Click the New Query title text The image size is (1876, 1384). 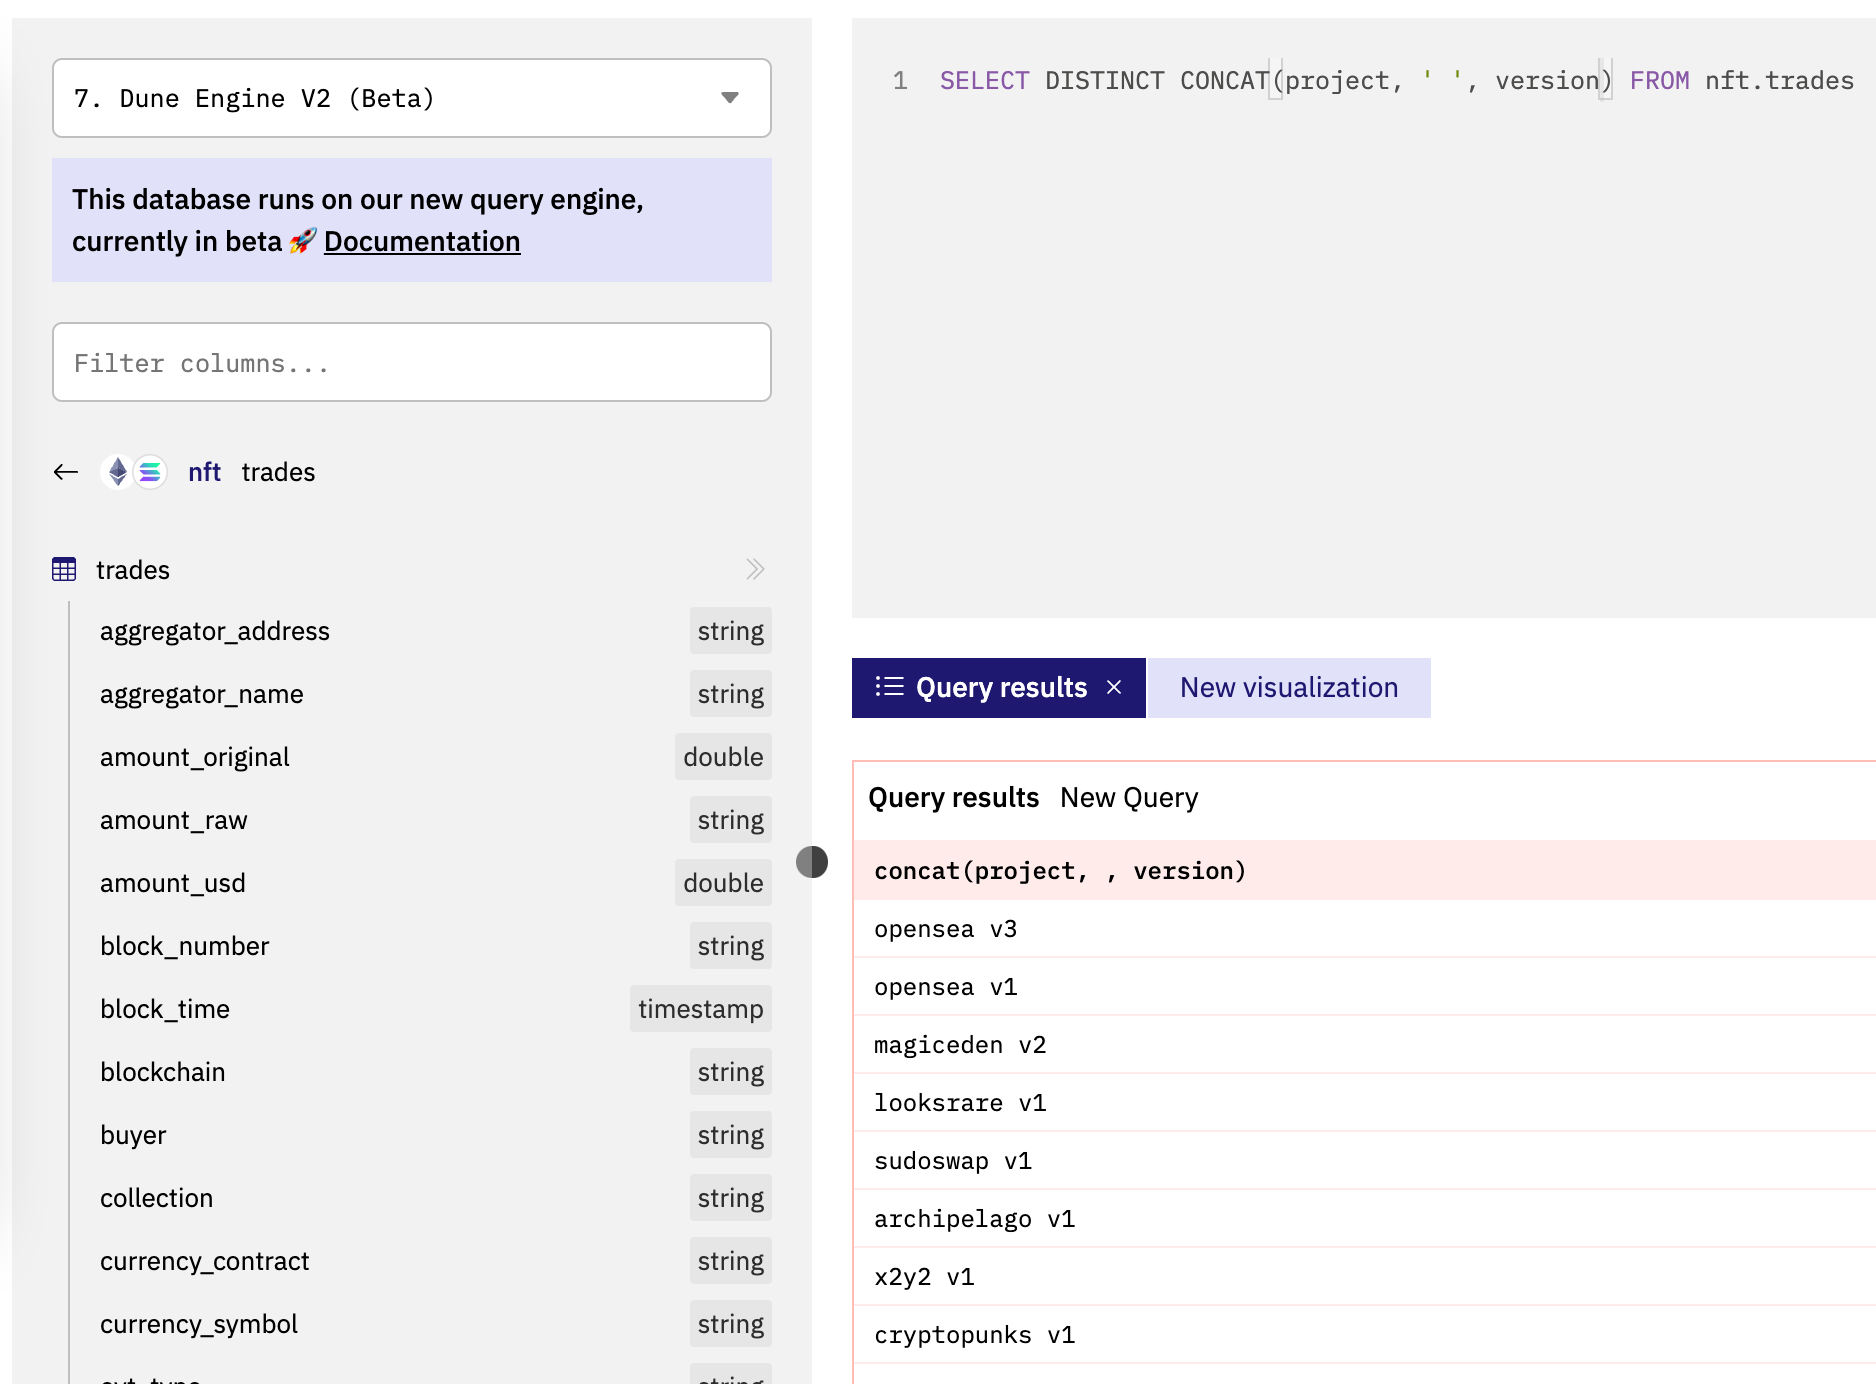coord(1129,798)
